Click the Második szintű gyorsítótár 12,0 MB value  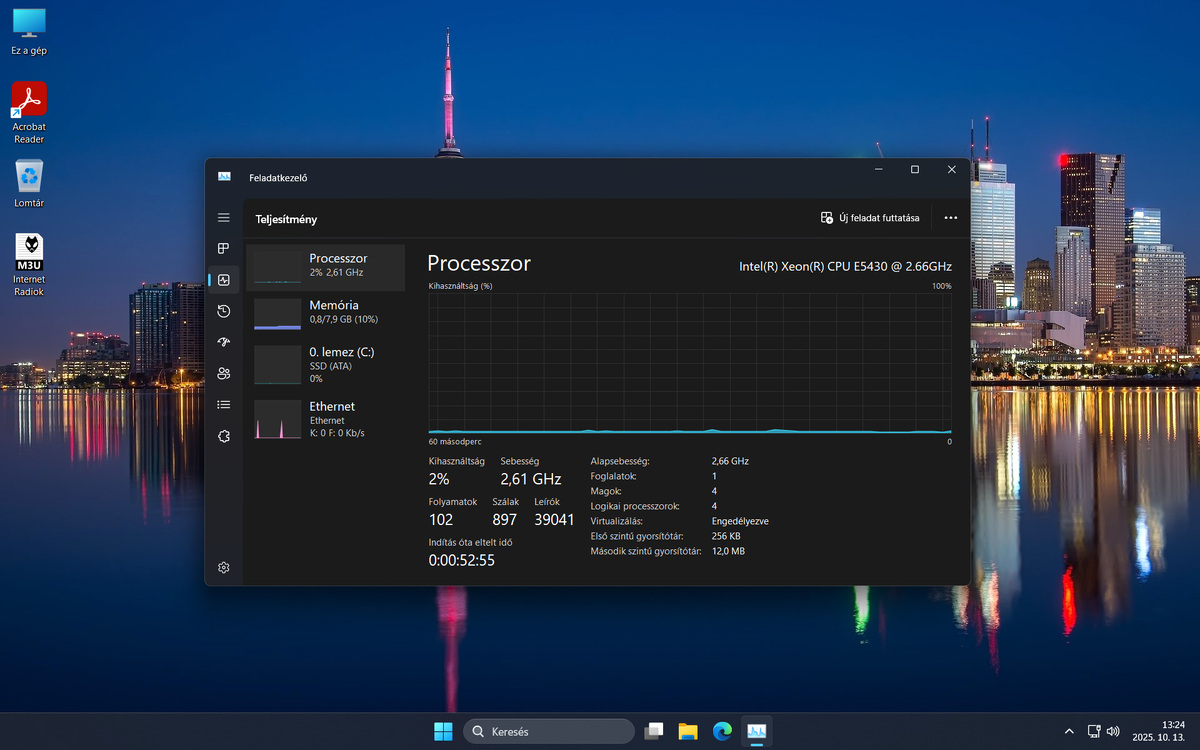click(728, 551)
